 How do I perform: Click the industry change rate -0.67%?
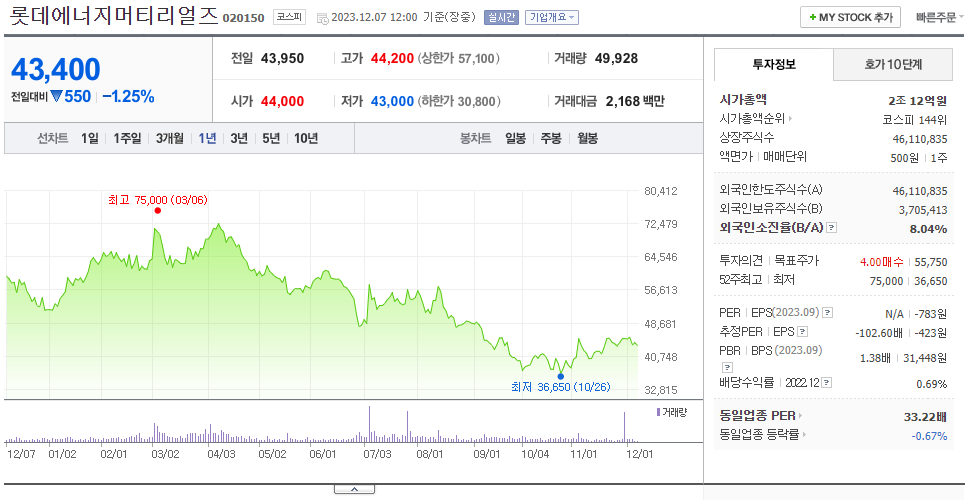(x=929, y=436)
